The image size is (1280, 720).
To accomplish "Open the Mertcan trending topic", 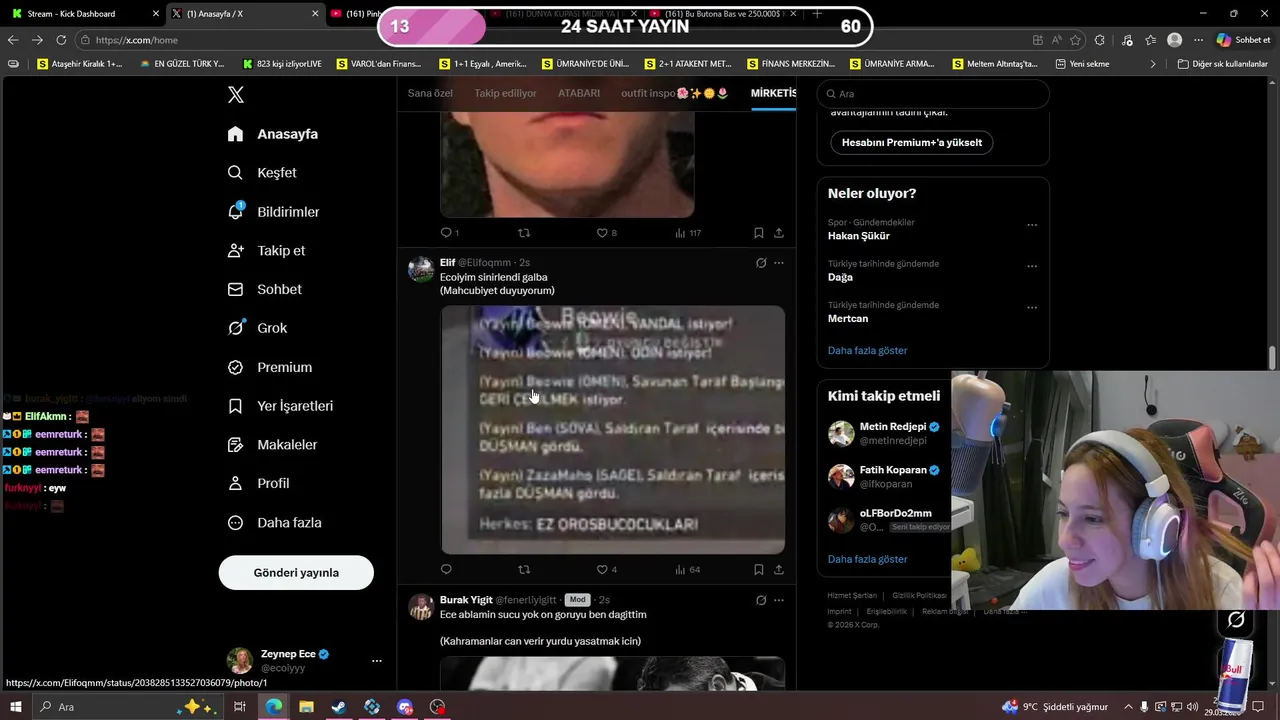I will click(x=848, y=318).
